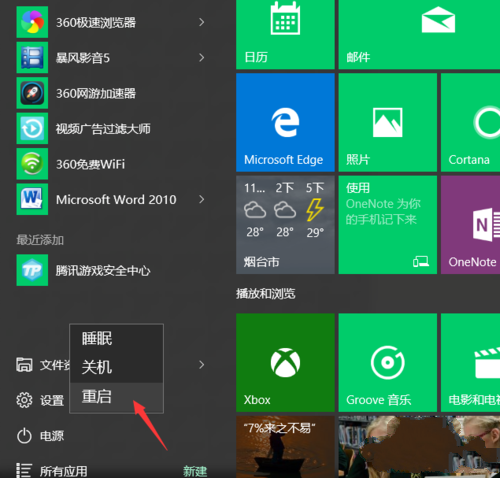Open 烟台市 weather tile
The image size is (500, 478).
[x=285, y=225]
